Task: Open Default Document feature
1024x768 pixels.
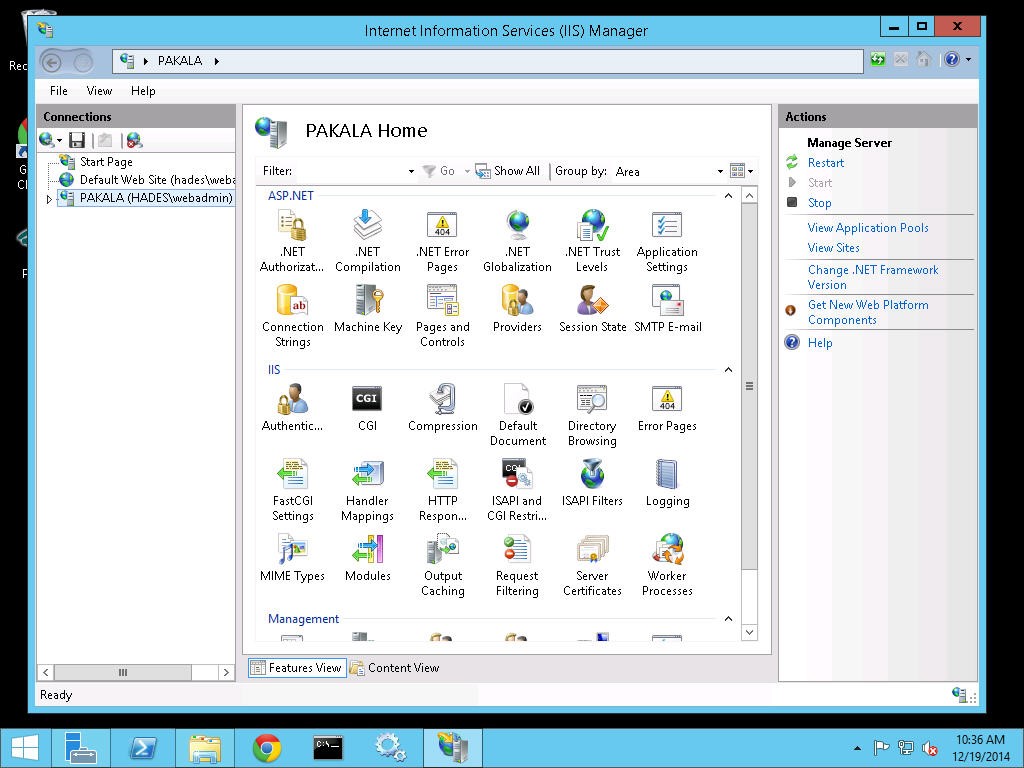Action: 517,415
